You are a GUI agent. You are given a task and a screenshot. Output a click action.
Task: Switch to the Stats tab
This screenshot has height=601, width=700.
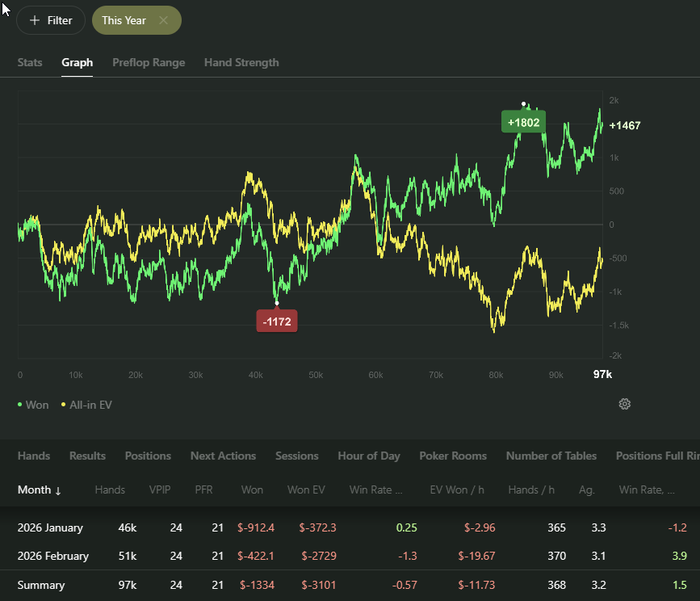coord(30,62)
